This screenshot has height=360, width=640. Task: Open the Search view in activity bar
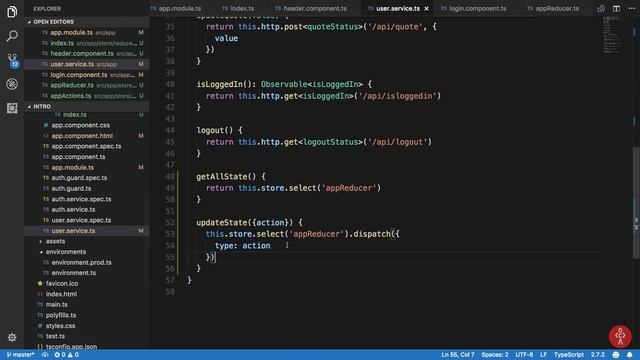pyautogui.click(x=12, y=36)
